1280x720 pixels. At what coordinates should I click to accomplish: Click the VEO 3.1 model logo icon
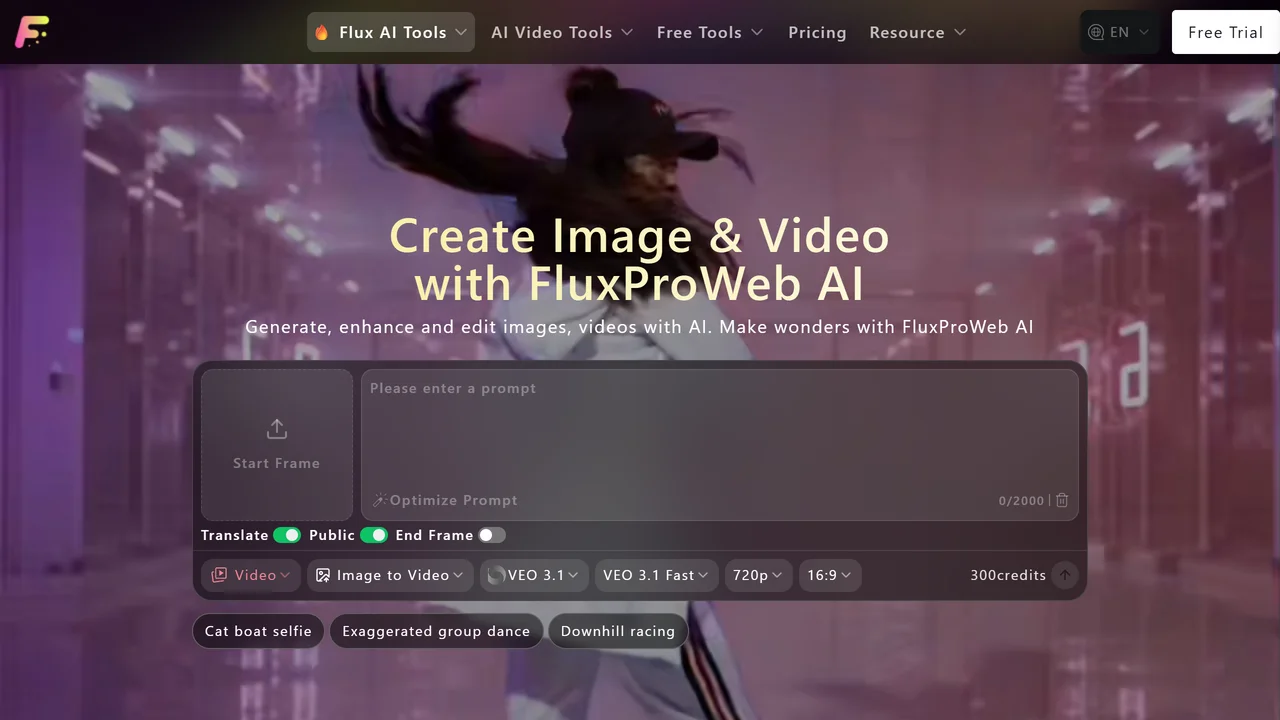coord(497,575)
